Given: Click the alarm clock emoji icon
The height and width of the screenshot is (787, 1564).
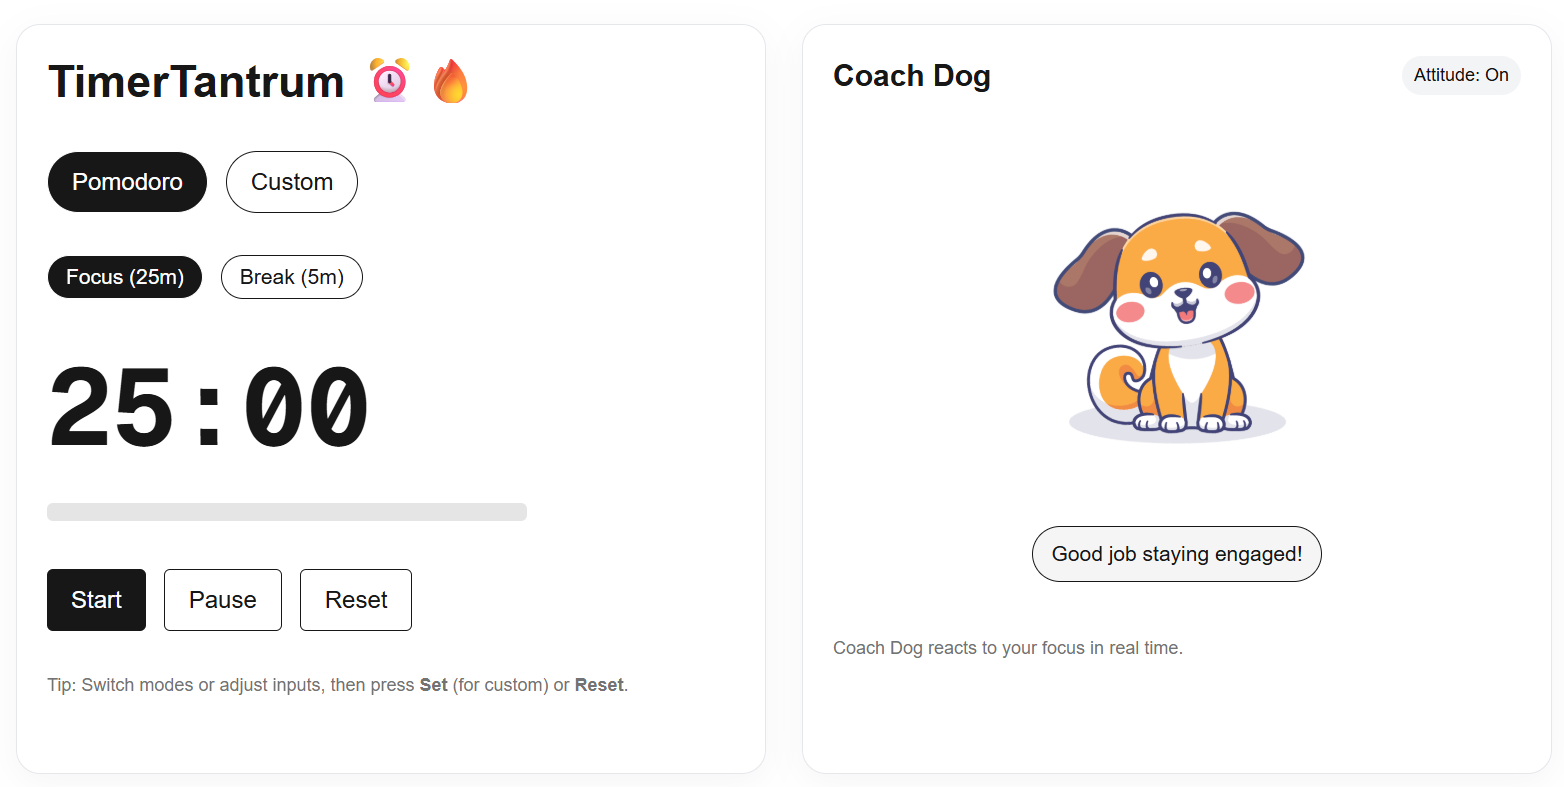Looking at the screenshot, I should tap(389, 81).
